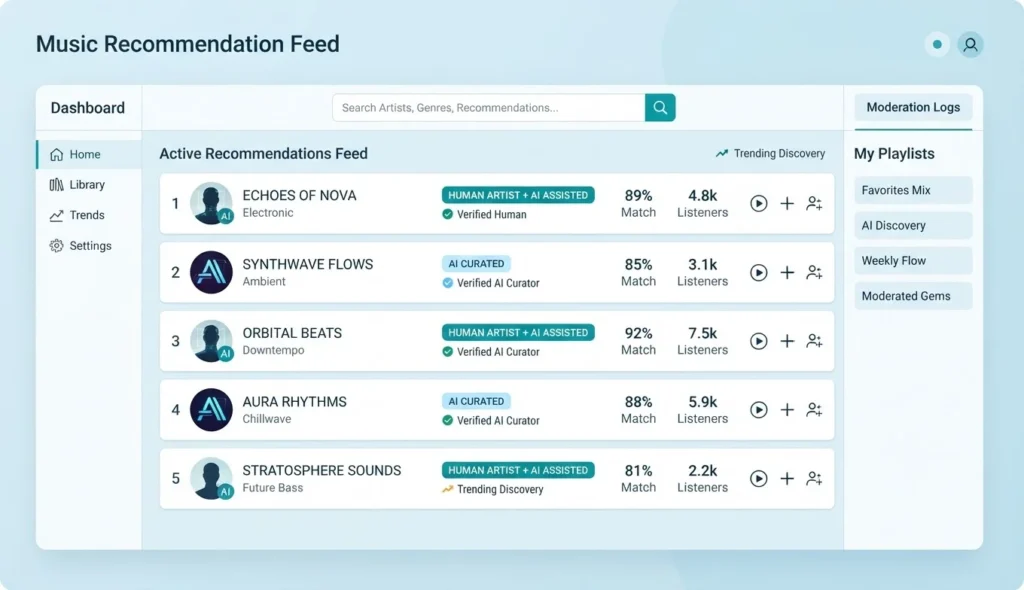1024x590 pixels.
Task: Focus the Search Artists, Genres input field
Action: click(488, 108)
